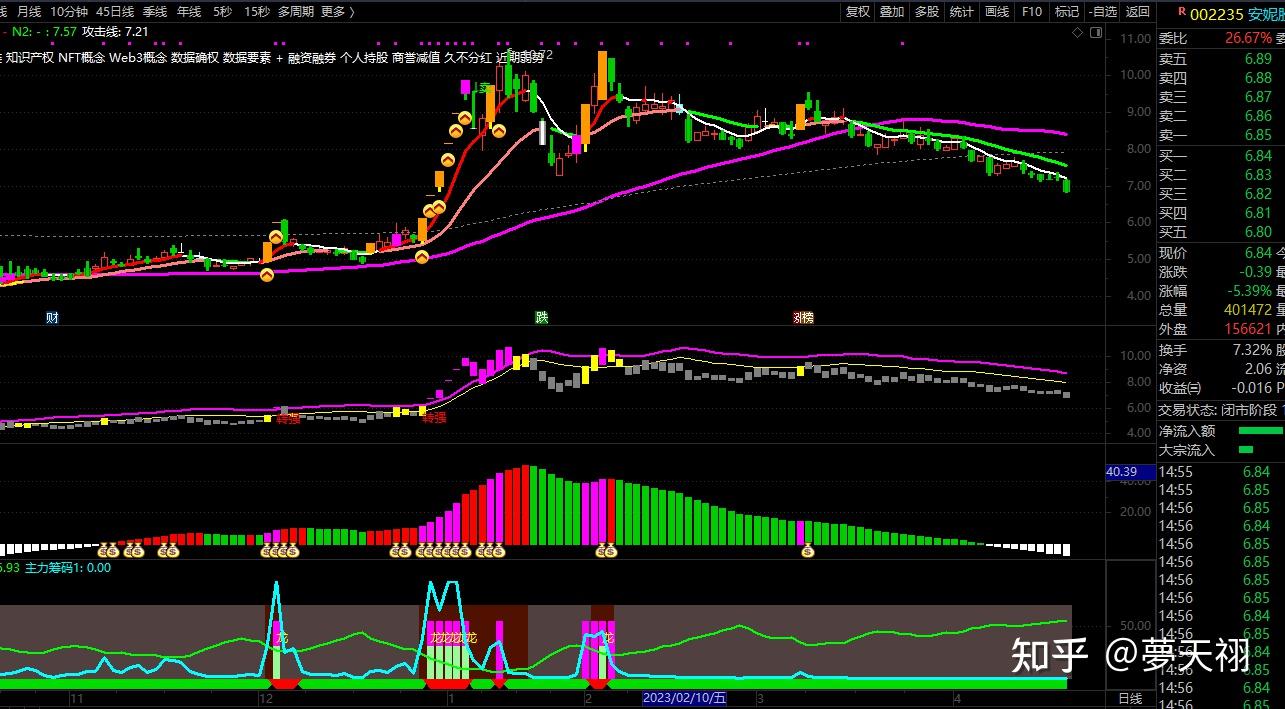Open the F10 company info
Screen dimensions: 1285x709
1032,11
